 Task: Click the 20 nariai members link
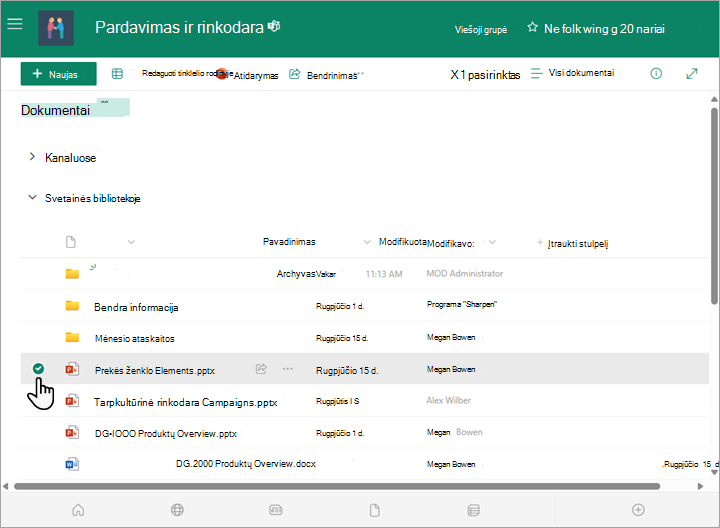click(642, 29)
